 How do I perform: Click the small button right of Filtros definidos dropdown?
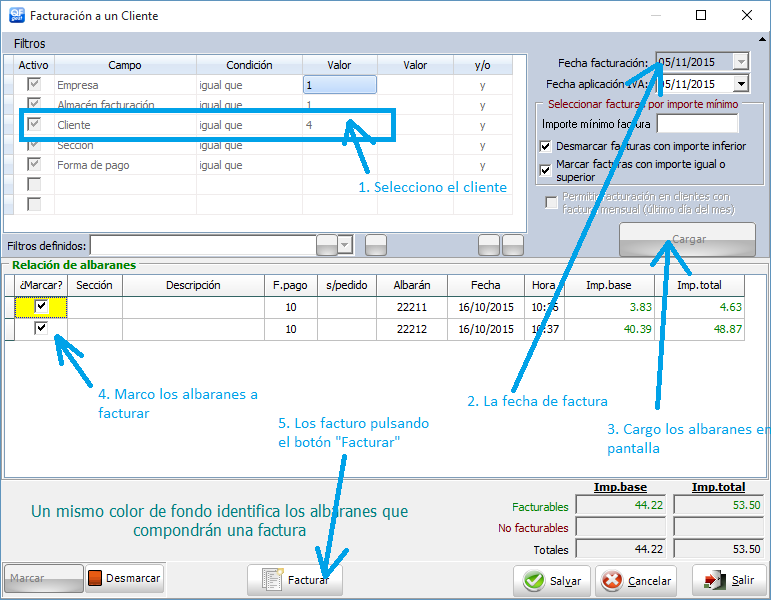point(376,245)
